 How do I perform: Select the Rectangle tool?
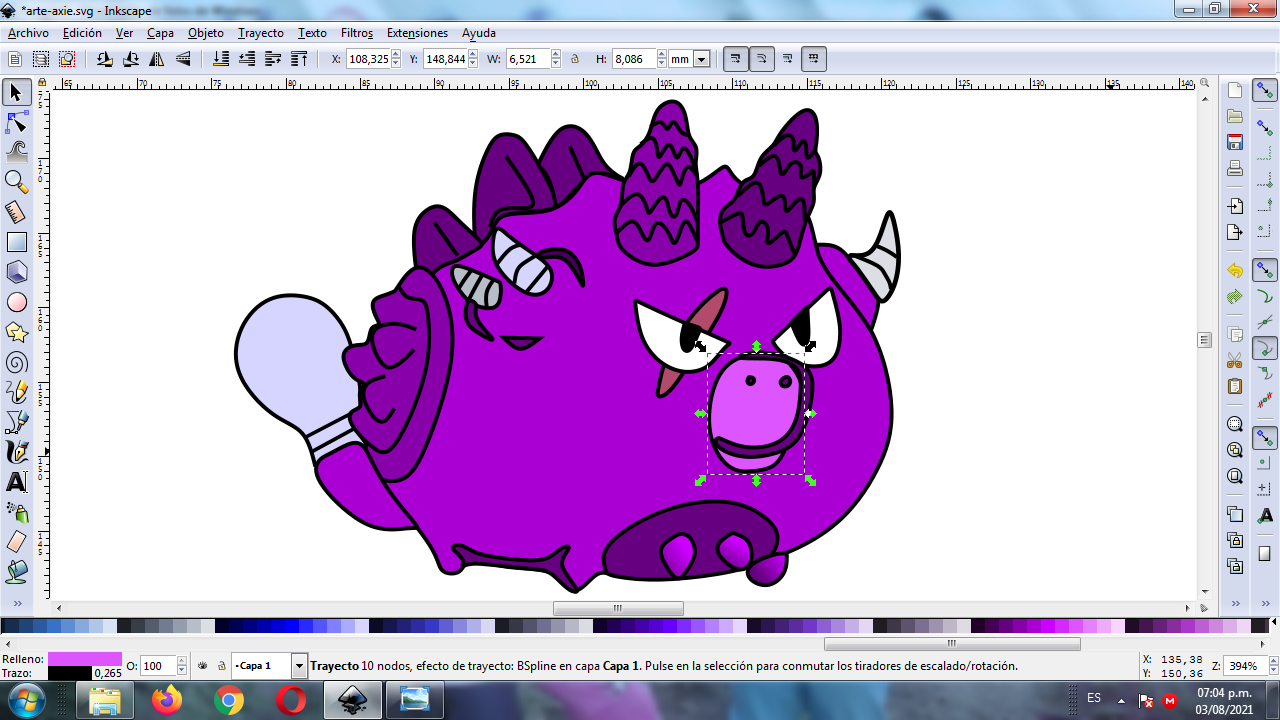[x=16, y=242]
